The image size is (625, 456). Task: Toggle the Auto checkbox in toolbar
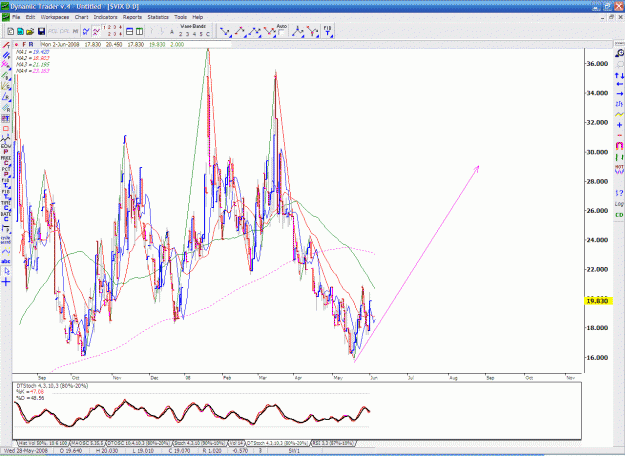[x=281, y=33]
